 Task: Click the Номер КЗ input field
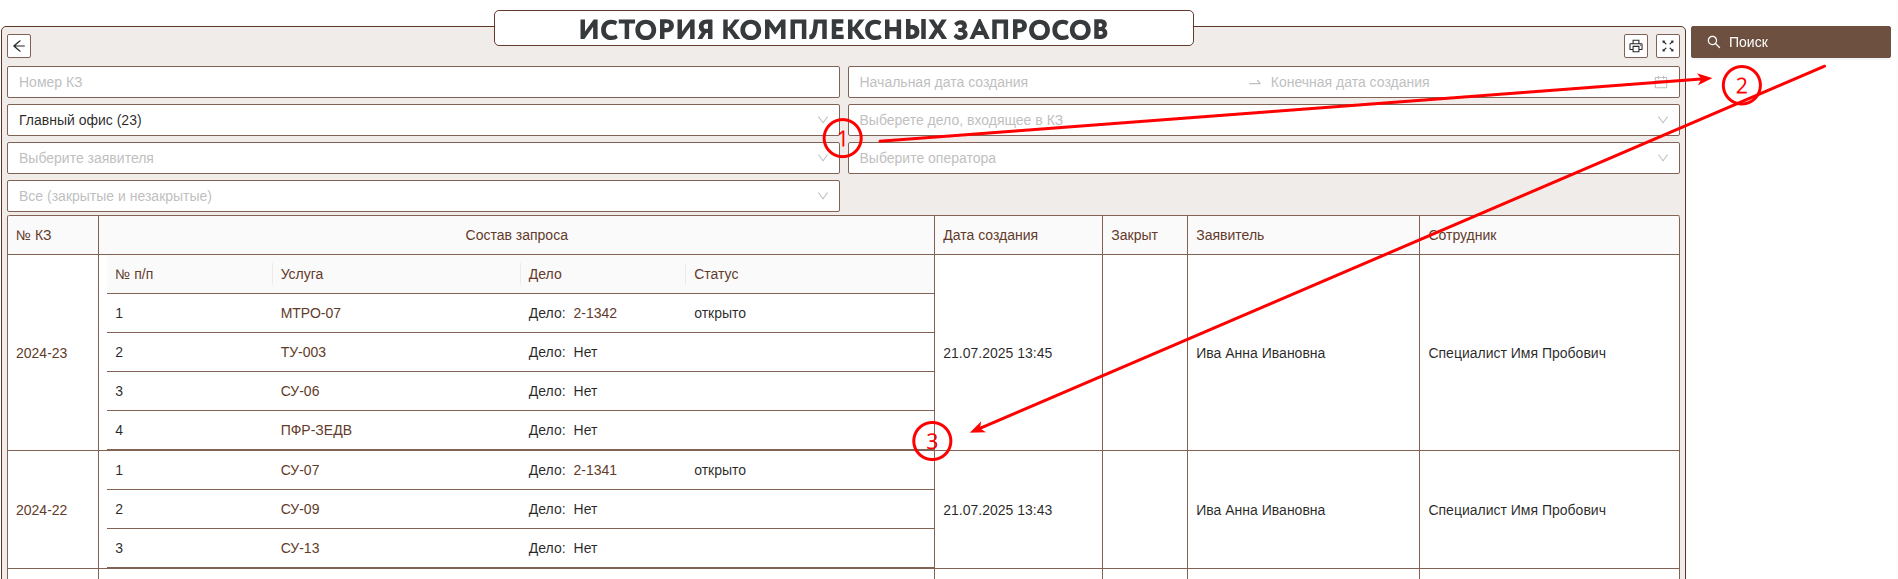tap(422, 82)
